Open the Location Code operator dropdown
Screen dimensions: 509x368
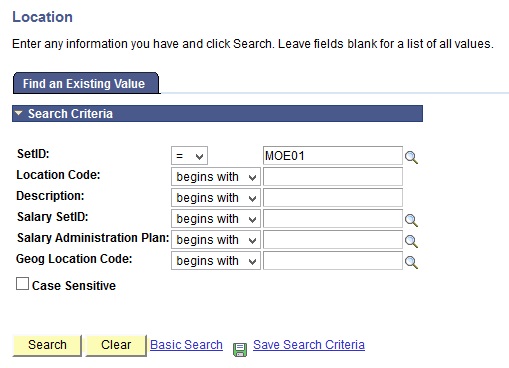tap(216, 177)
